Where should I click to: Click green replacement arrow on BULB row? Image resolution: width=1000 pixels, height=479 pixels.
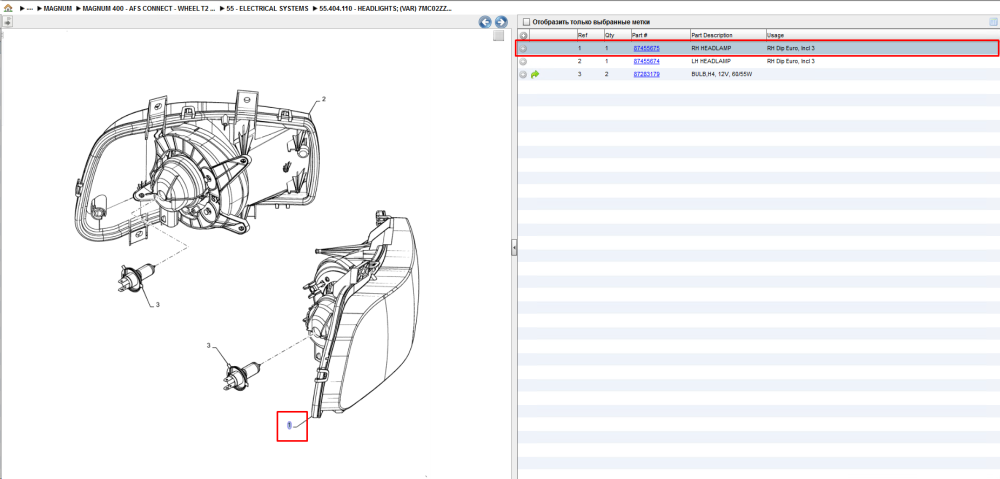click(x=535, y=75)
